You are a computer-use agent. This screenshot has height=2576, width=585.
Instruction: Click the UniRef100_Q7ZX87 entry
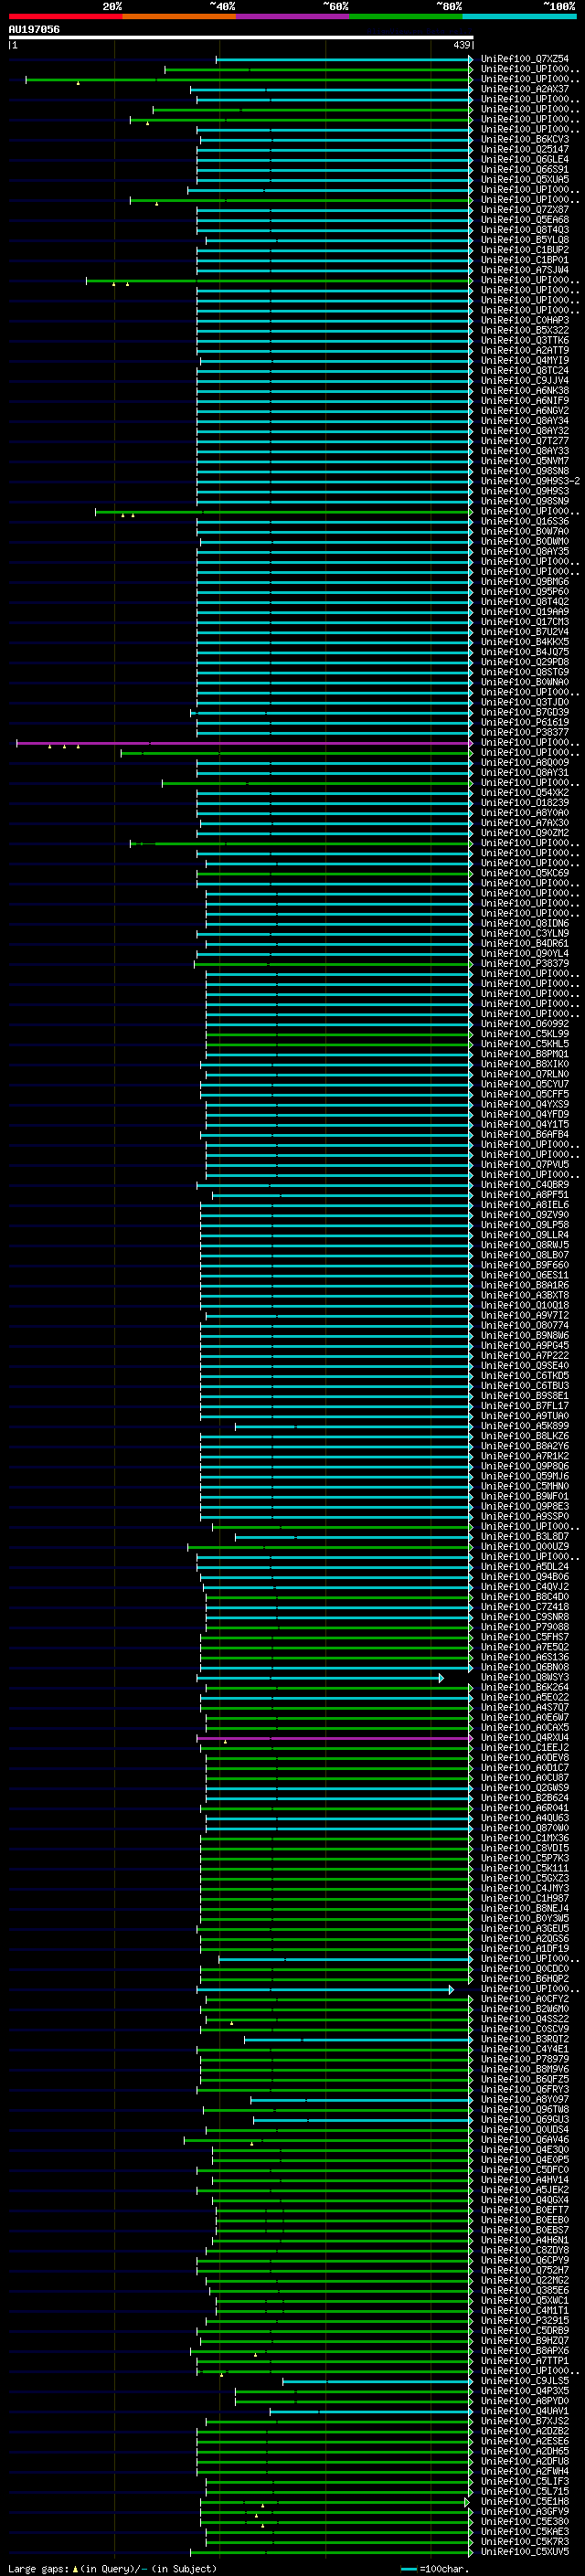click(524, 210)
